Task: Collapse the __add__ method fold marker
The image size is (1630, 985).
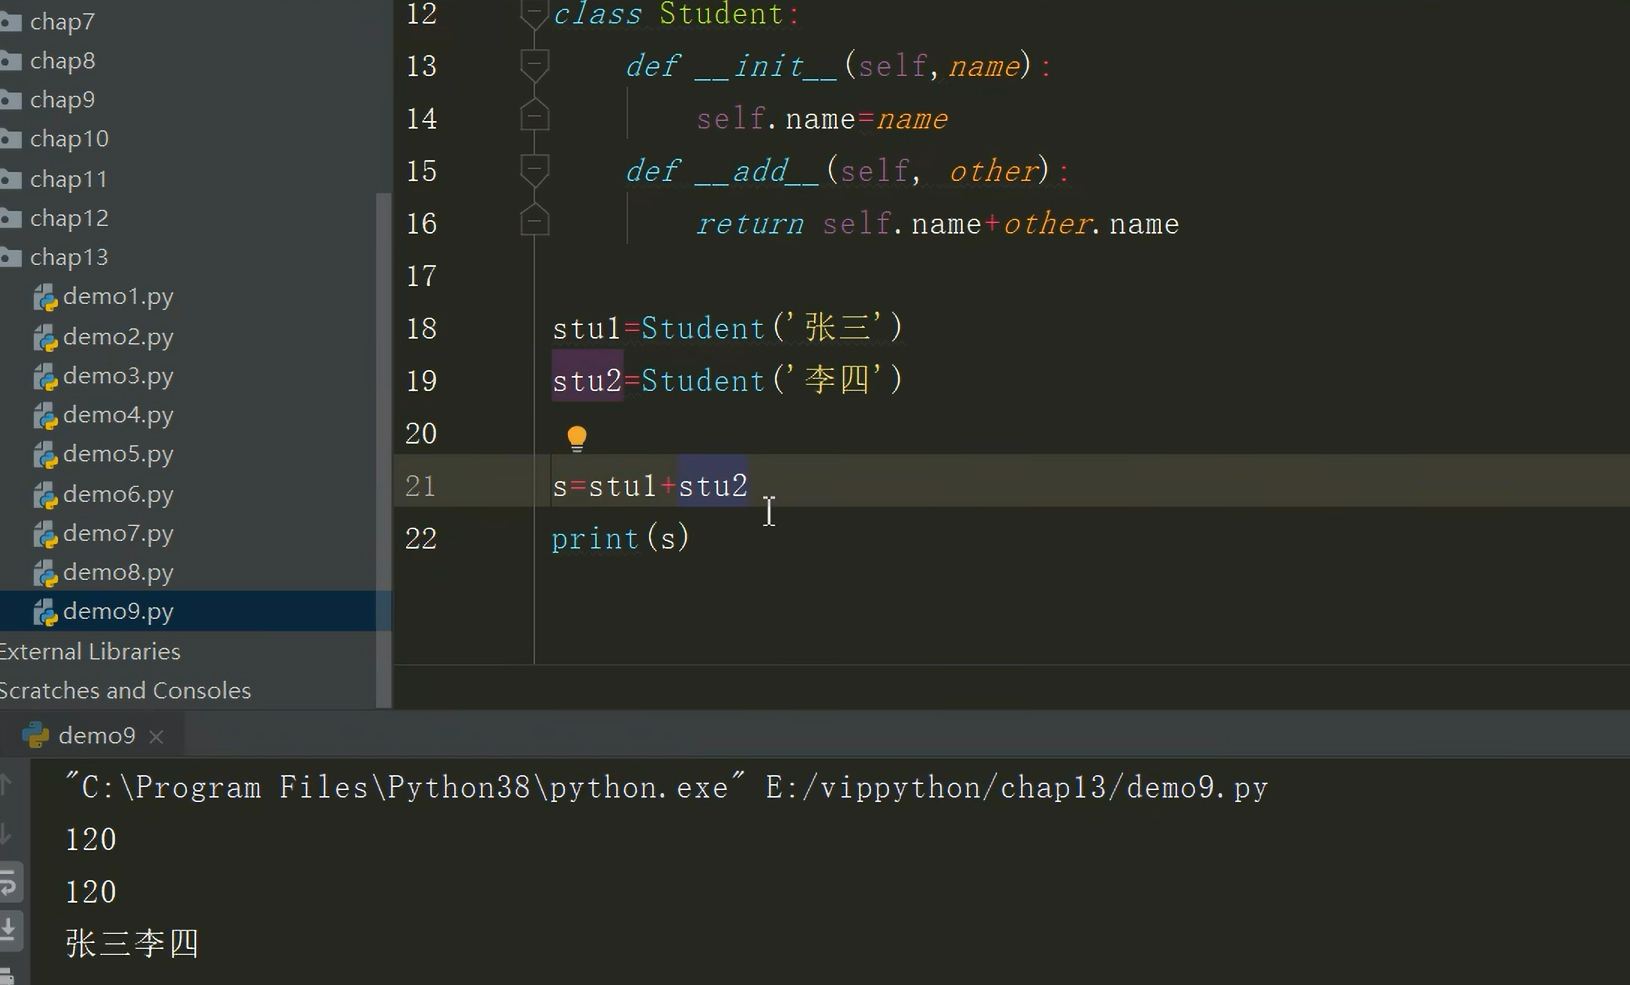Action: click(534, 171)
